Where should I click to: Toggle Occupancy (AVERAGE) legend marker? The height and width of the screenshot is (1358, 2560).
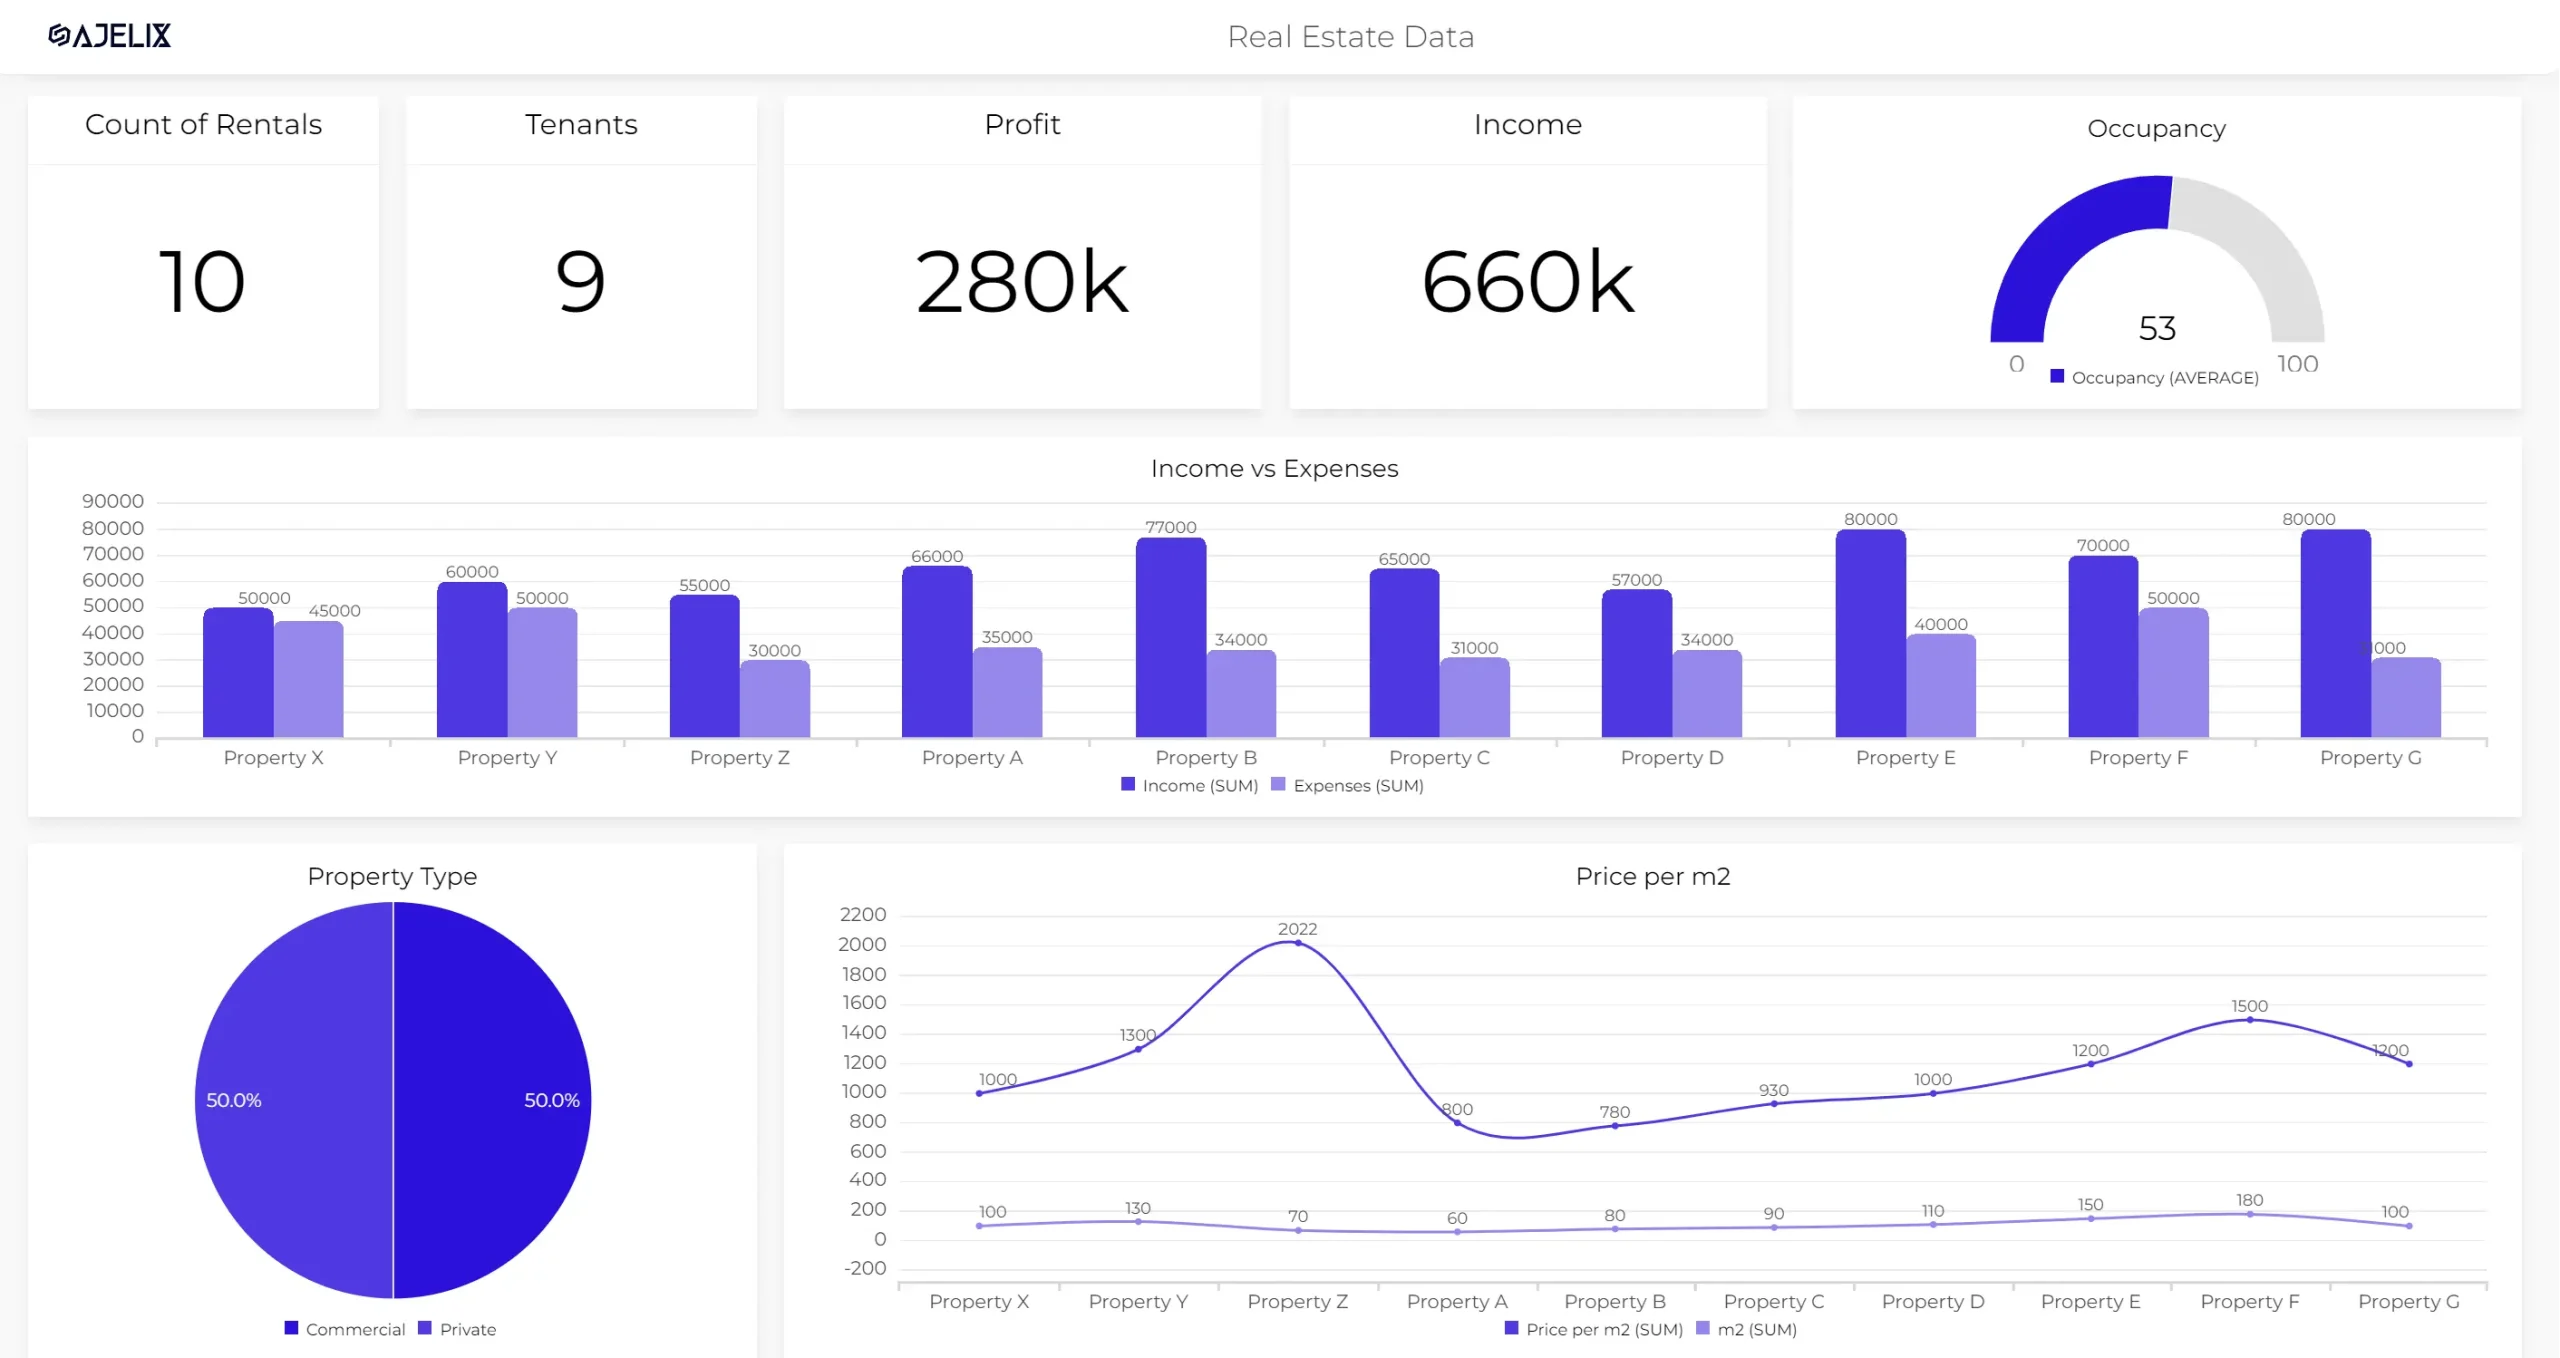[2057, 376]
